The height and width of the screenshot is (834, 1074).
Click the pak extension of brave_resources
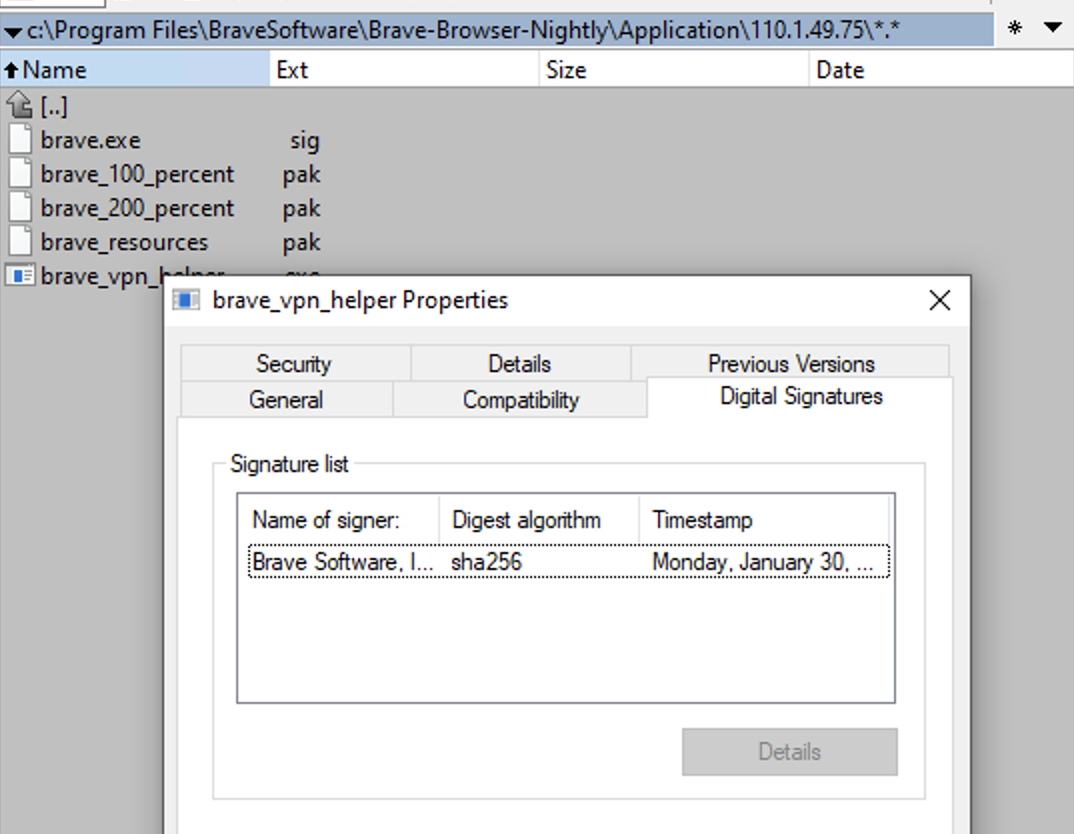click(x=301, y=244)
